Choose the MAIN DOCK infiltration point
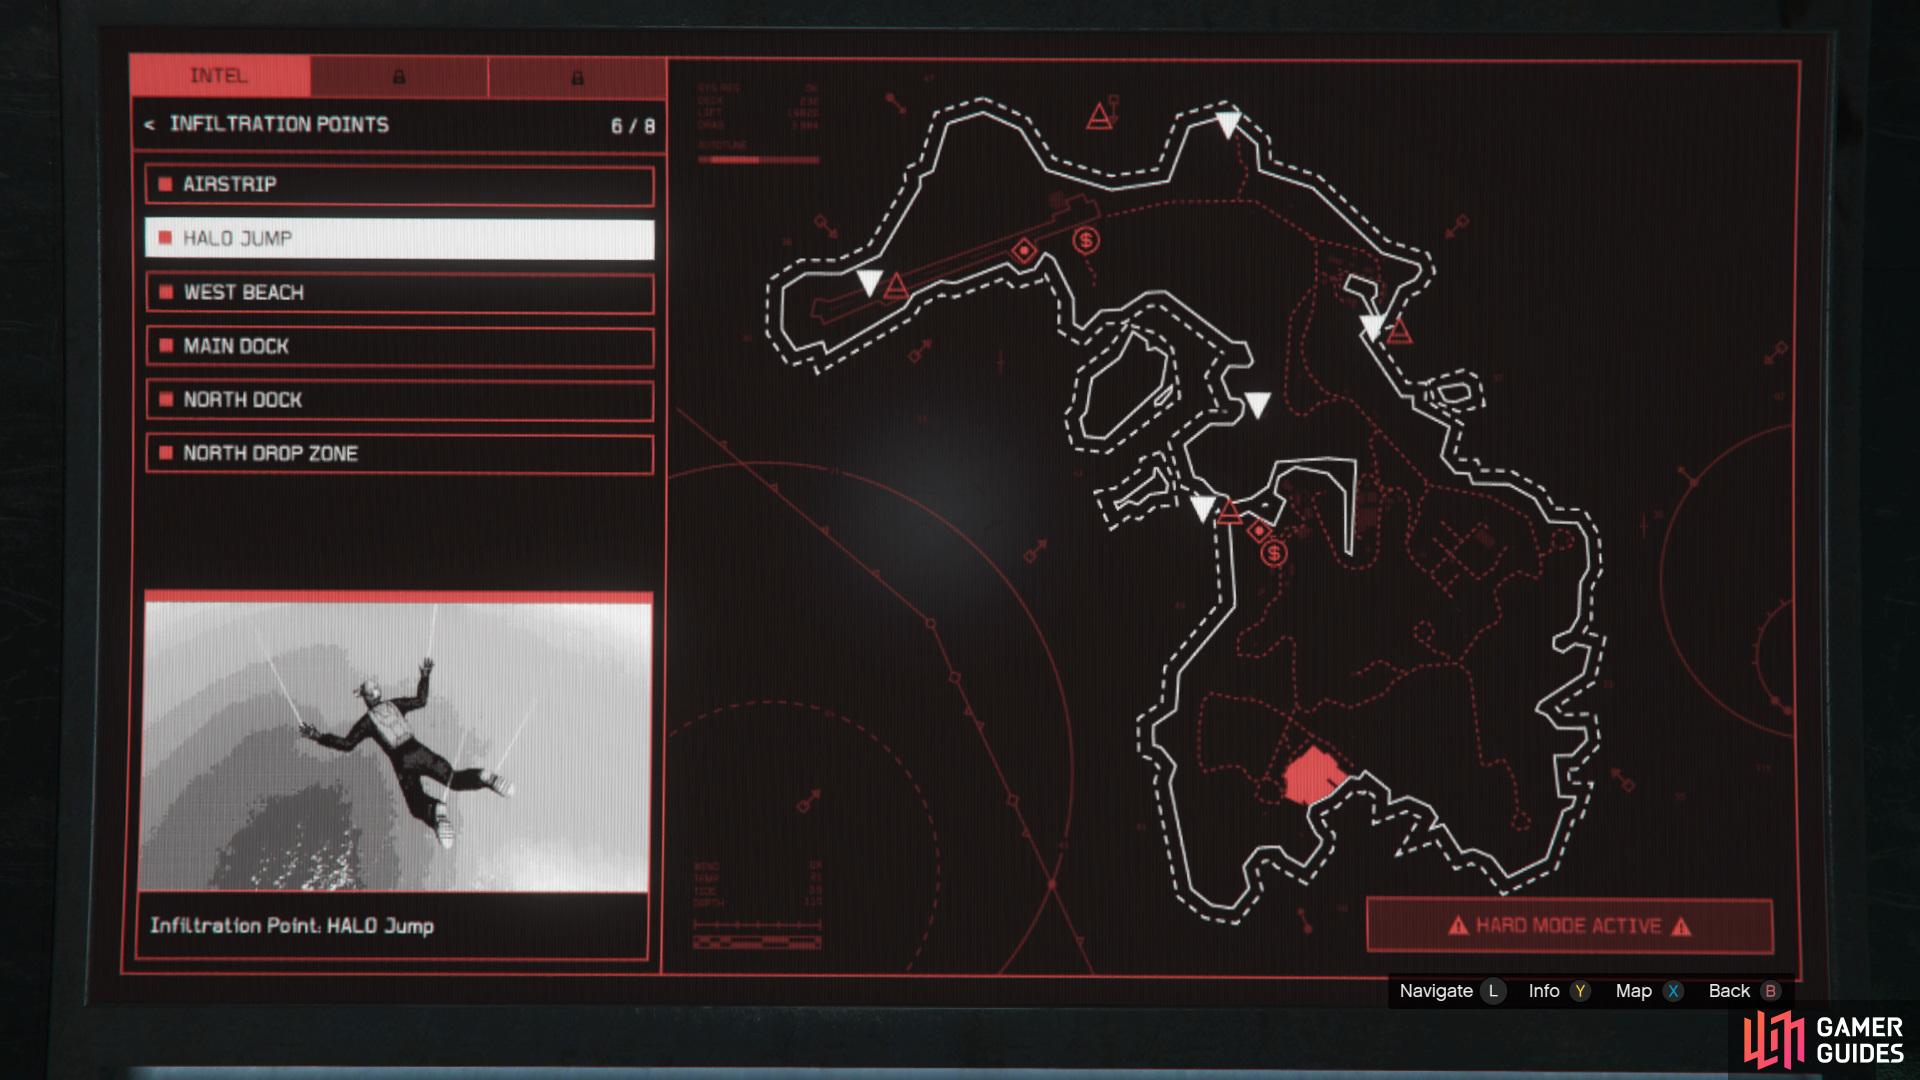 pyautogui.click(x=399, y=347)
